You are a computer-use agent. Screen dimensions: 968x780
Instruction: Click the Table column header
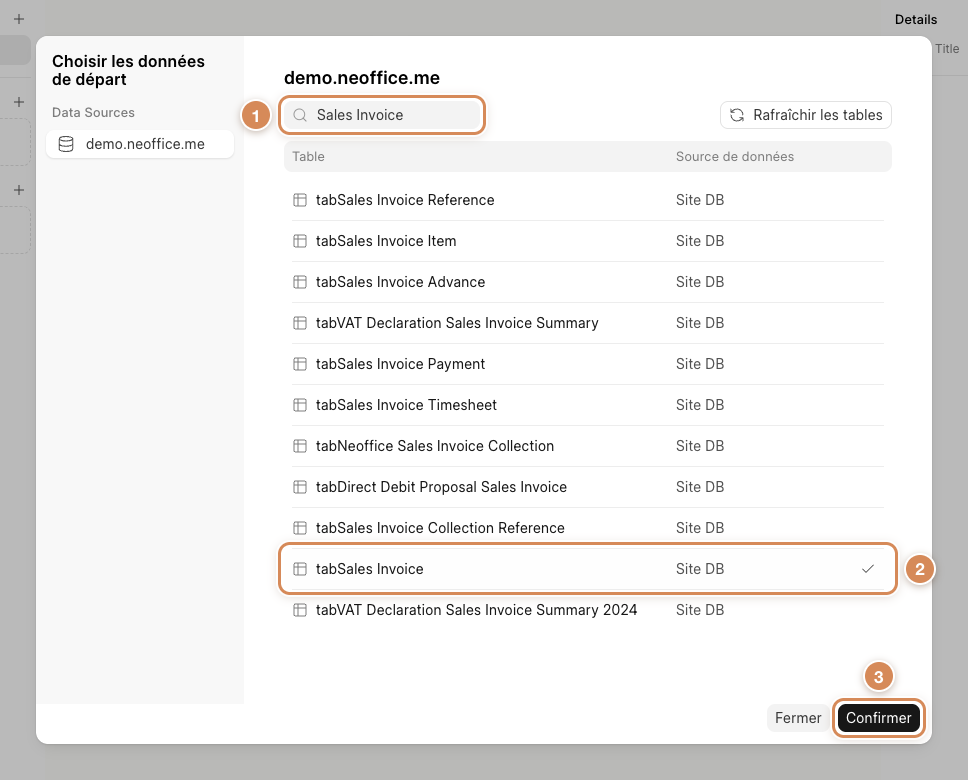[308, 157]
